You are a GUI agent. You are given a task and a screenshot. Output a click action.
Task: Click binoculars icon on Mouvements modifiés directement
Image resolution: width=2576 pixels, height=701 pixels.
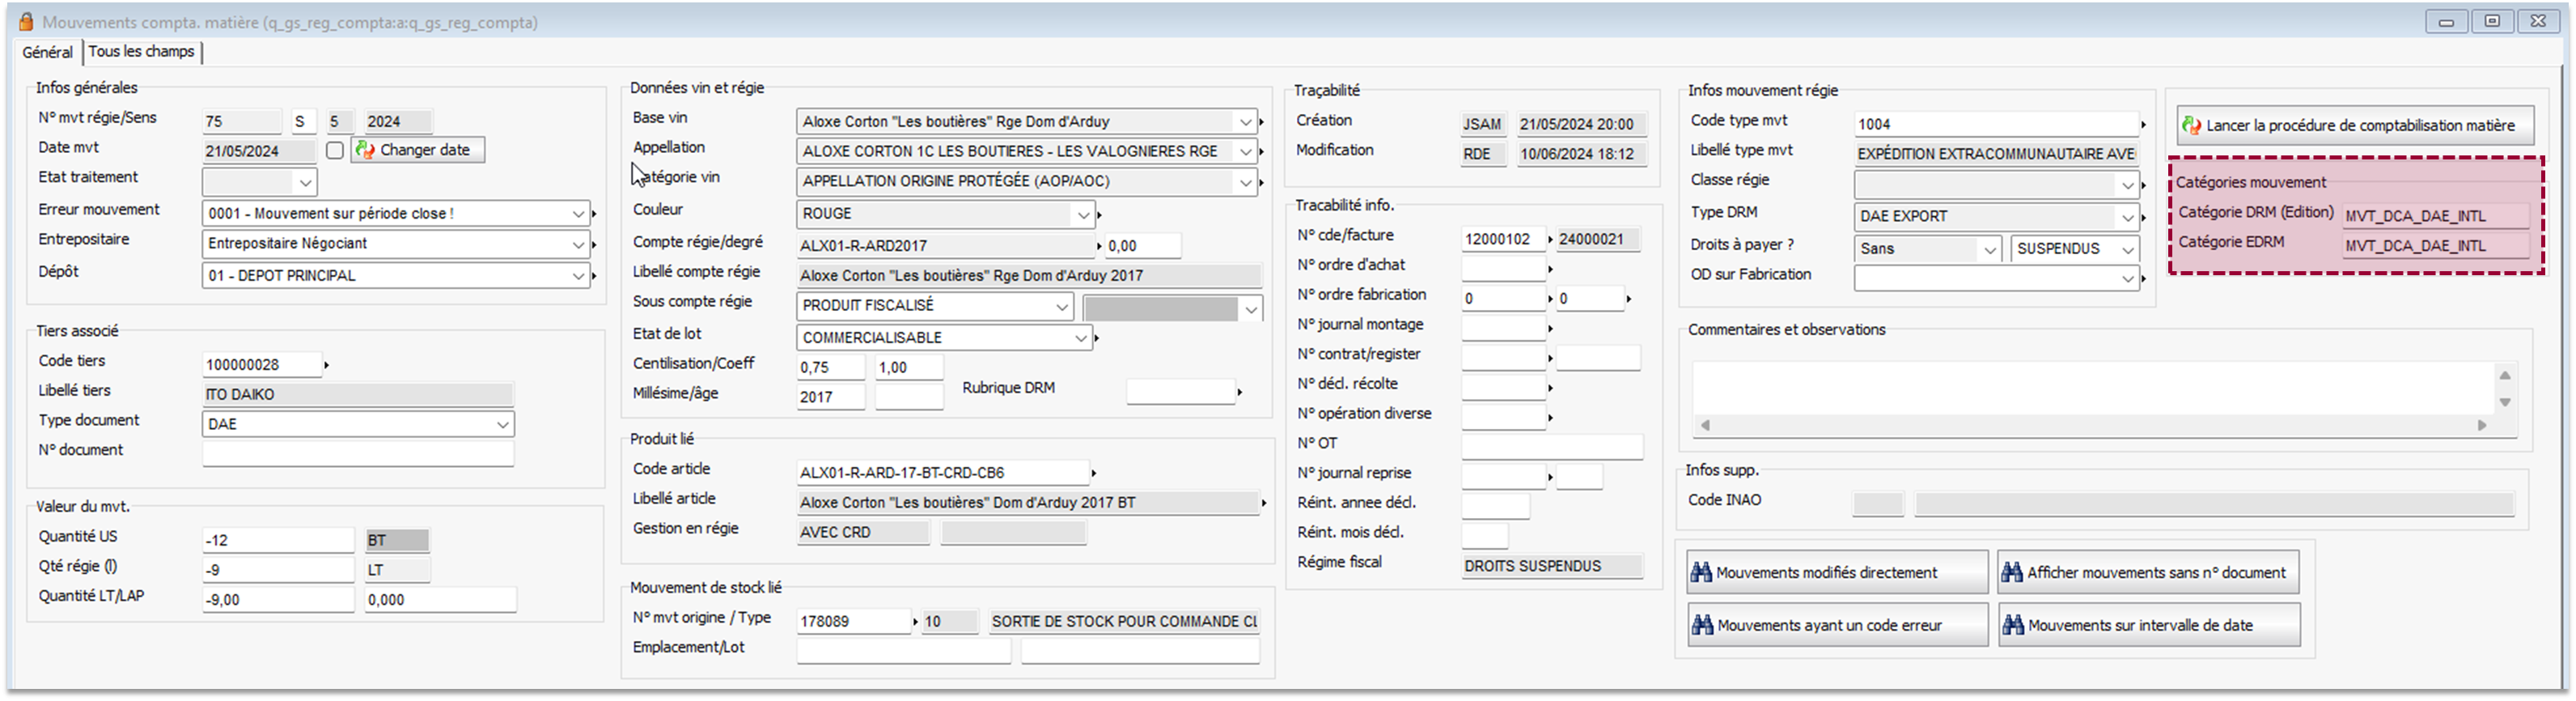pyautogui.click(x=1701, y=572)
